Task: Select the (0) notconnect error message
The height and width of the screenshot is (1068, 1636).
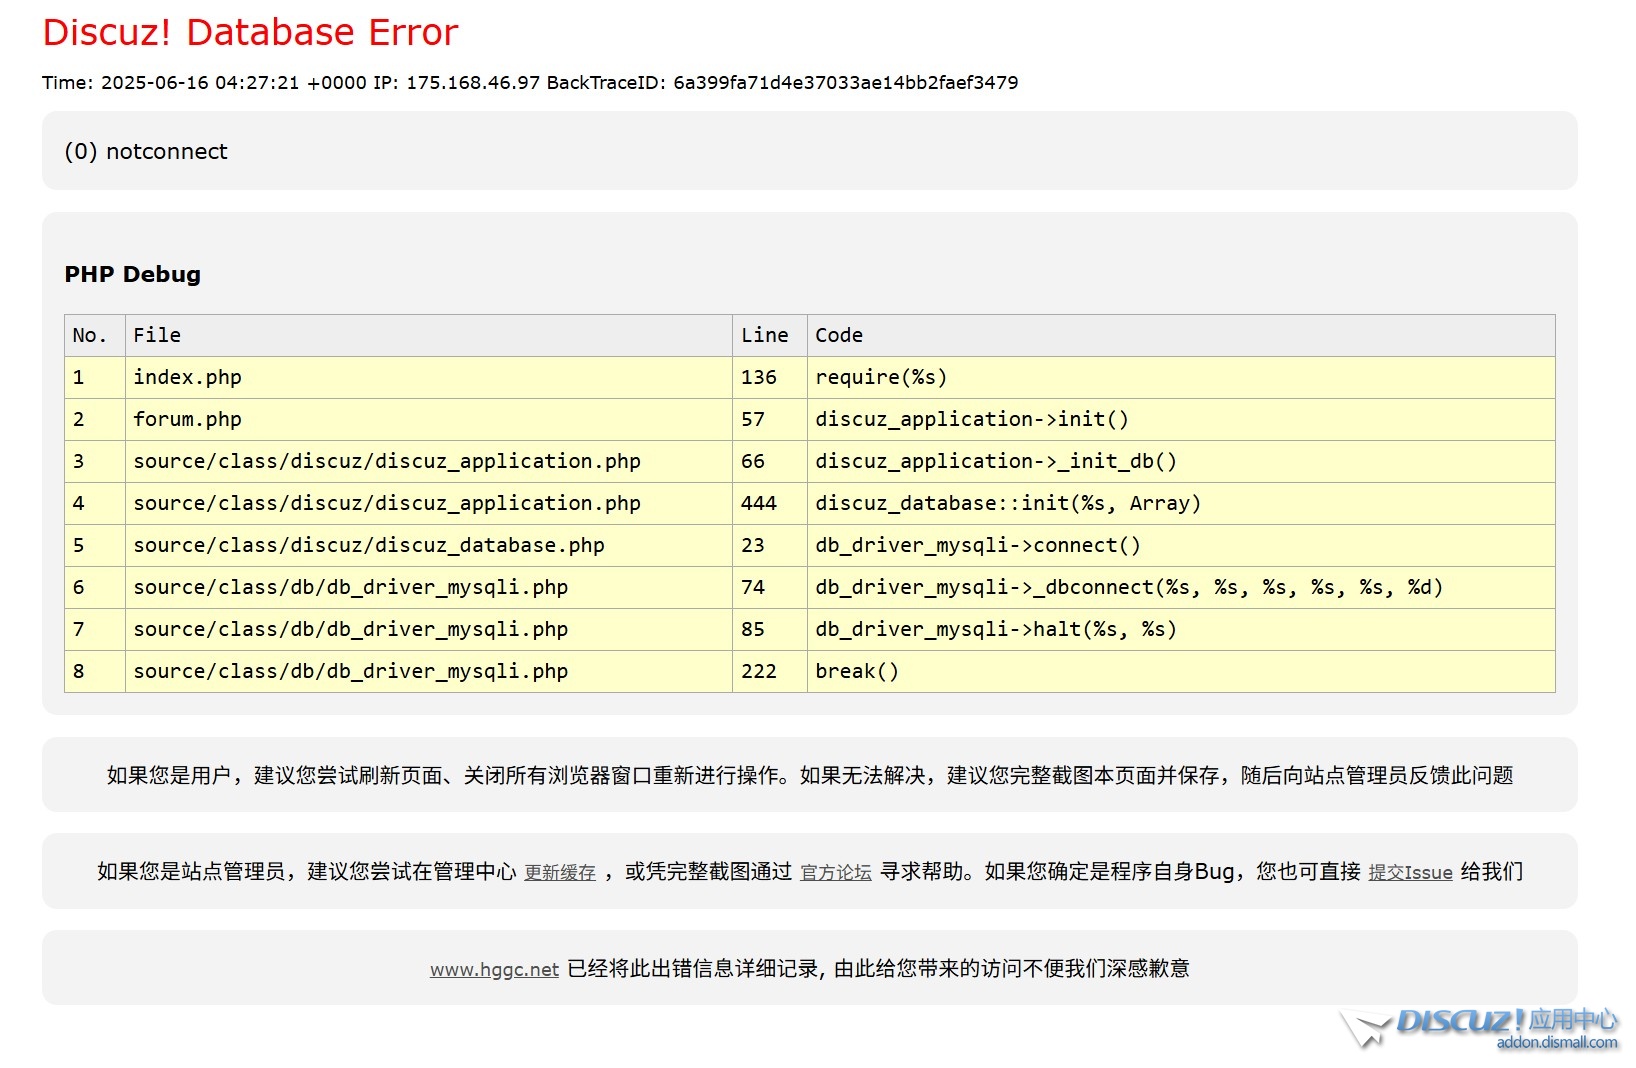Action: 146,152
